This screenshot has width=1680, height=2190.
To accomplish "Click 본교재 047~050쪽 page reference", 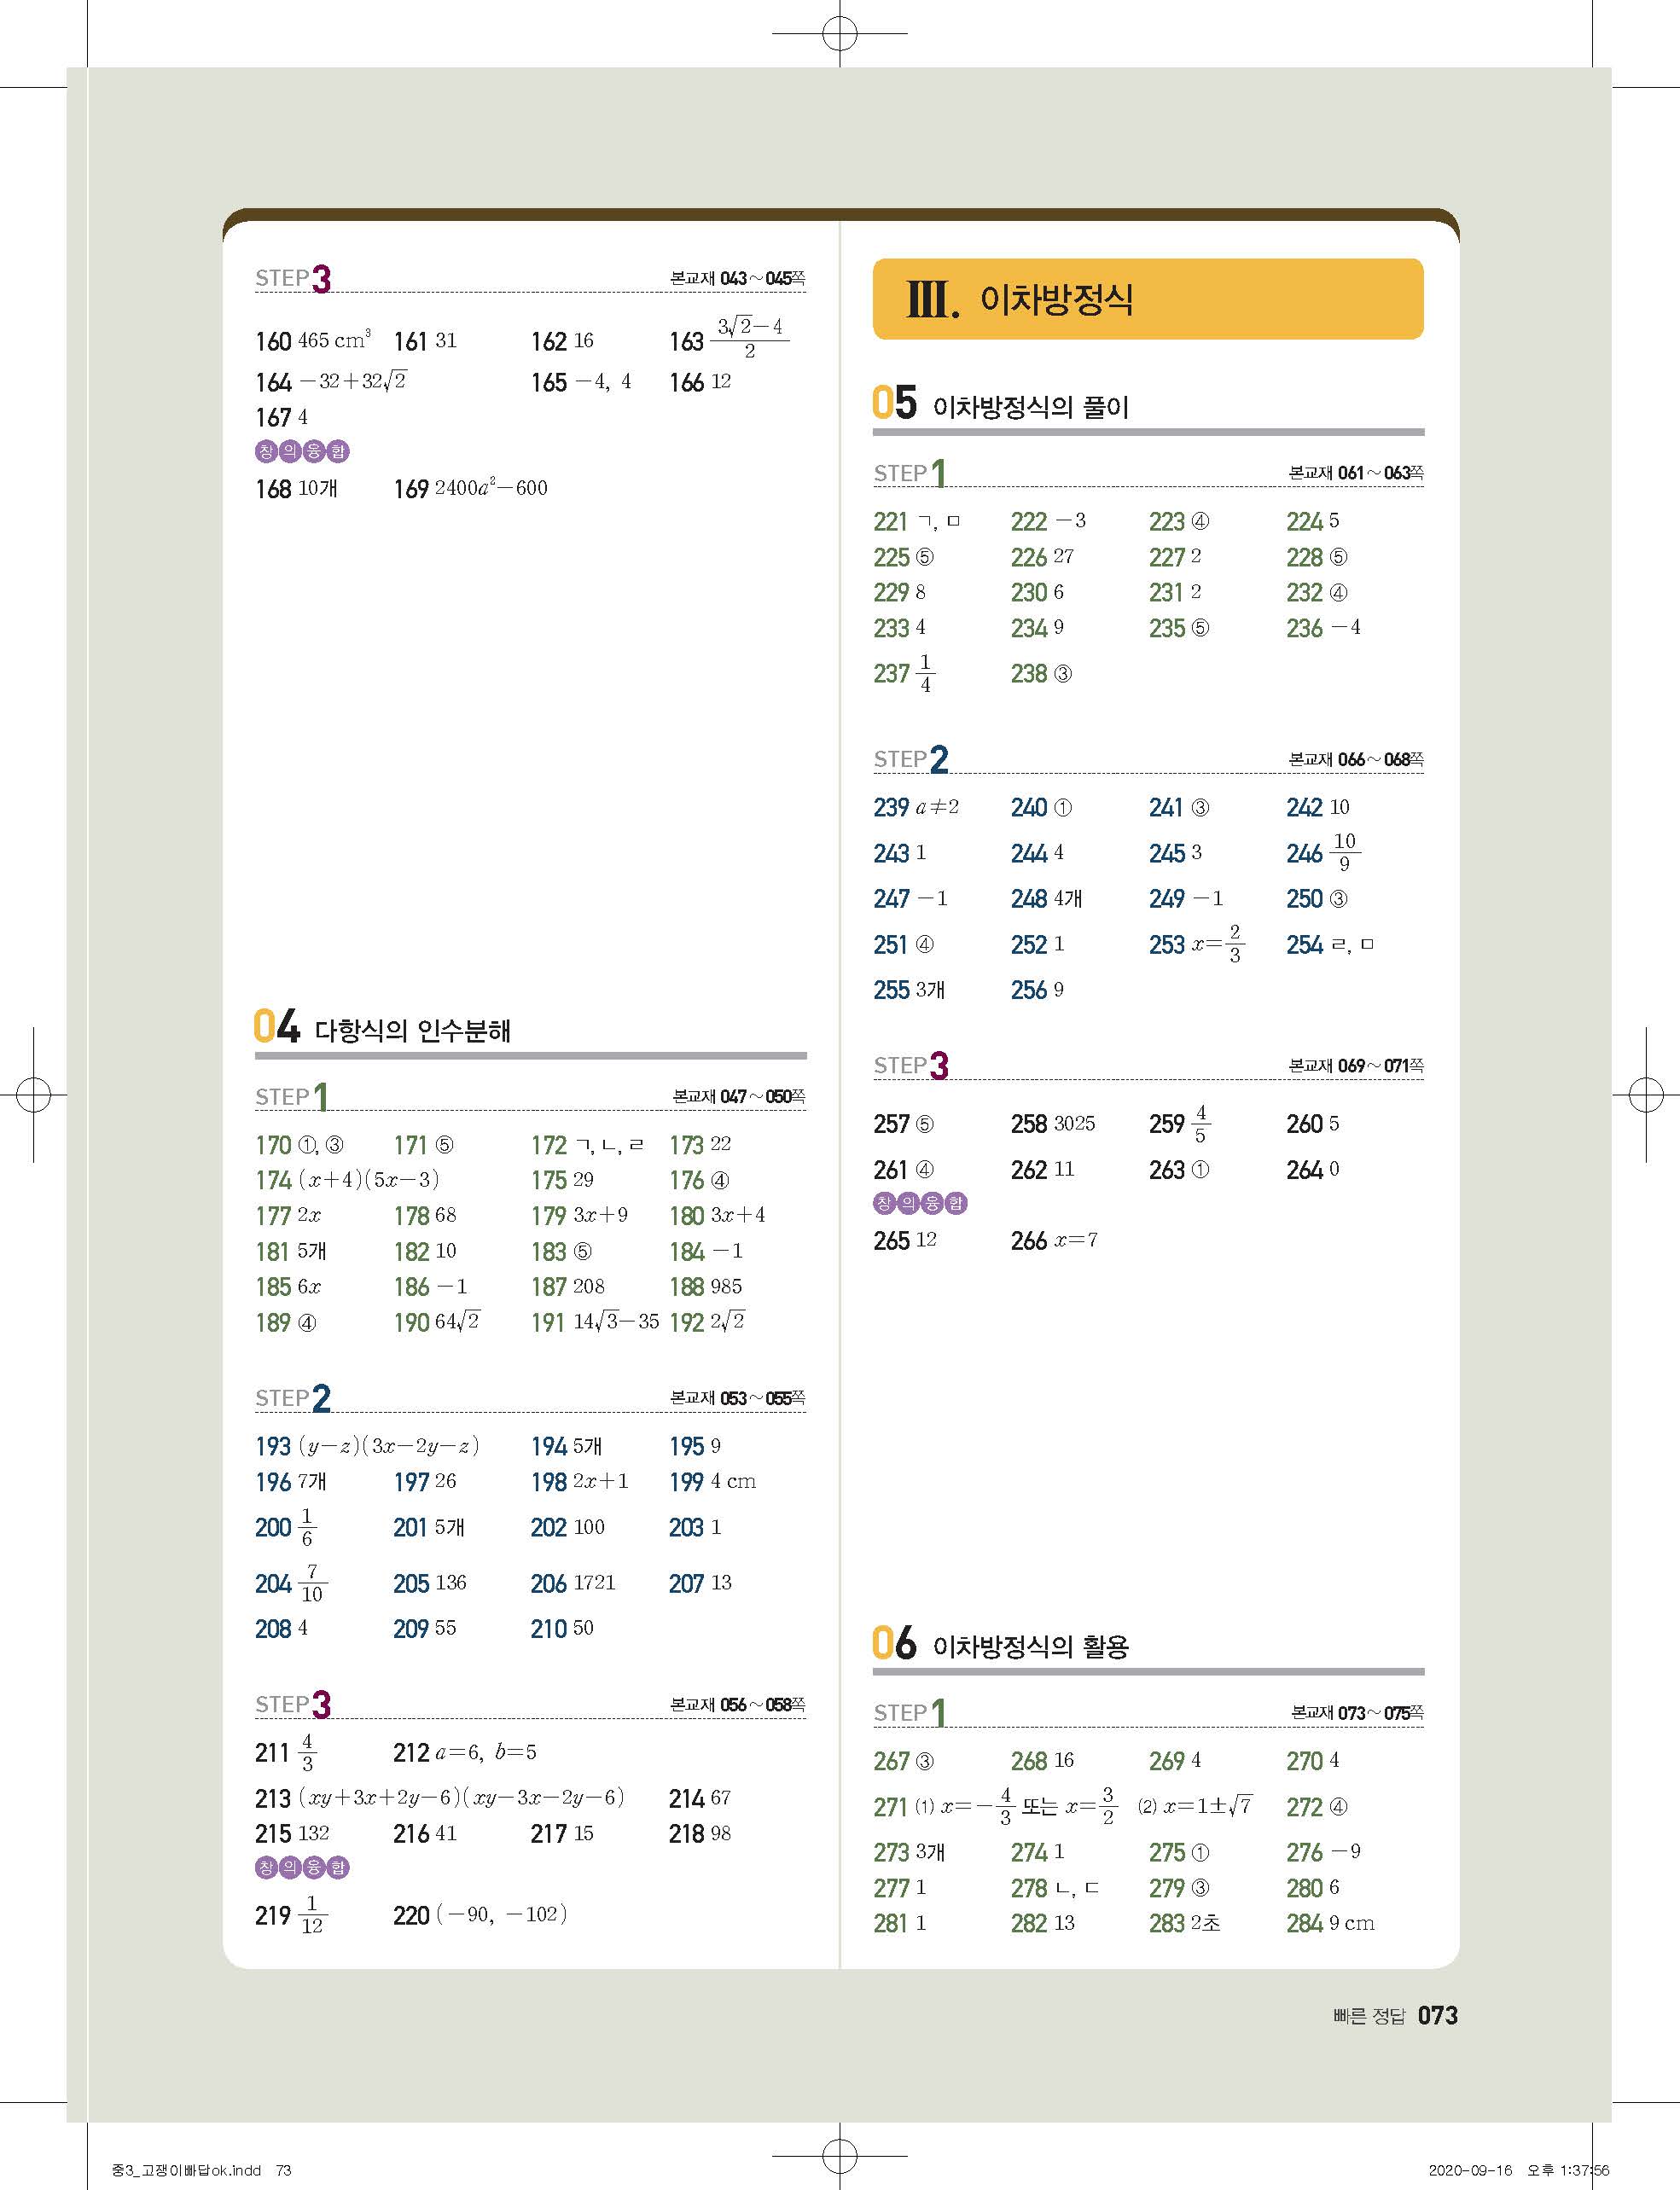I will coord(738,1097).
